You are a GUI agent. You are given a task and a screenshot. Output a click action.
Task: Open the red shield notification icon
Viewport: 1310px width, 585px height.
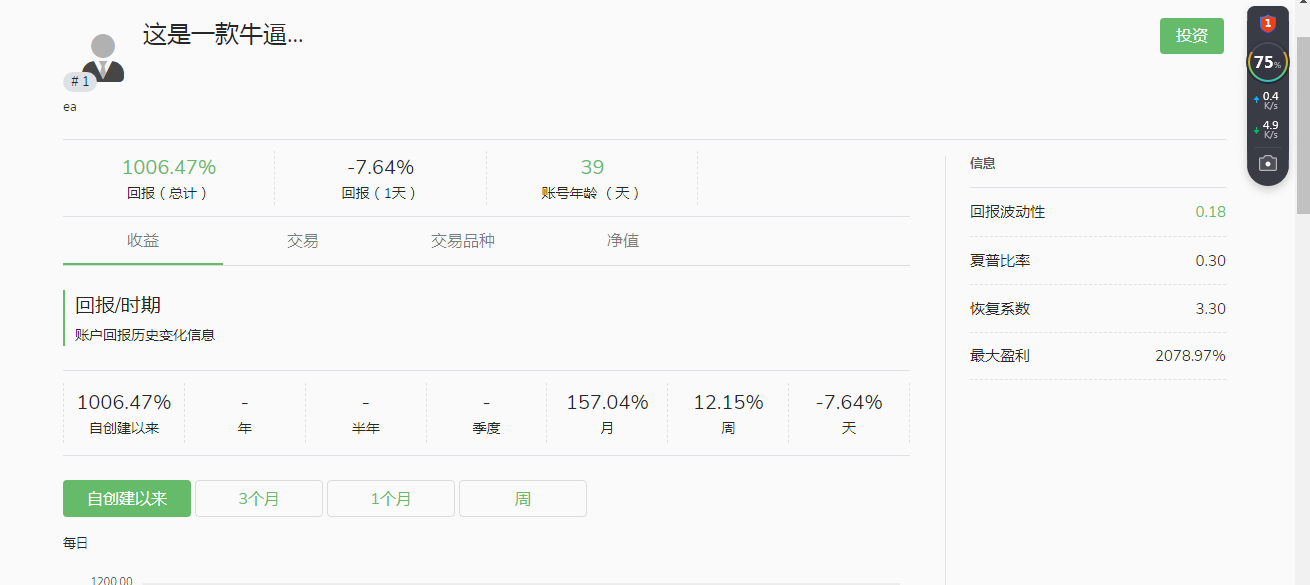pyautogui.click(x=1267, y=23)
